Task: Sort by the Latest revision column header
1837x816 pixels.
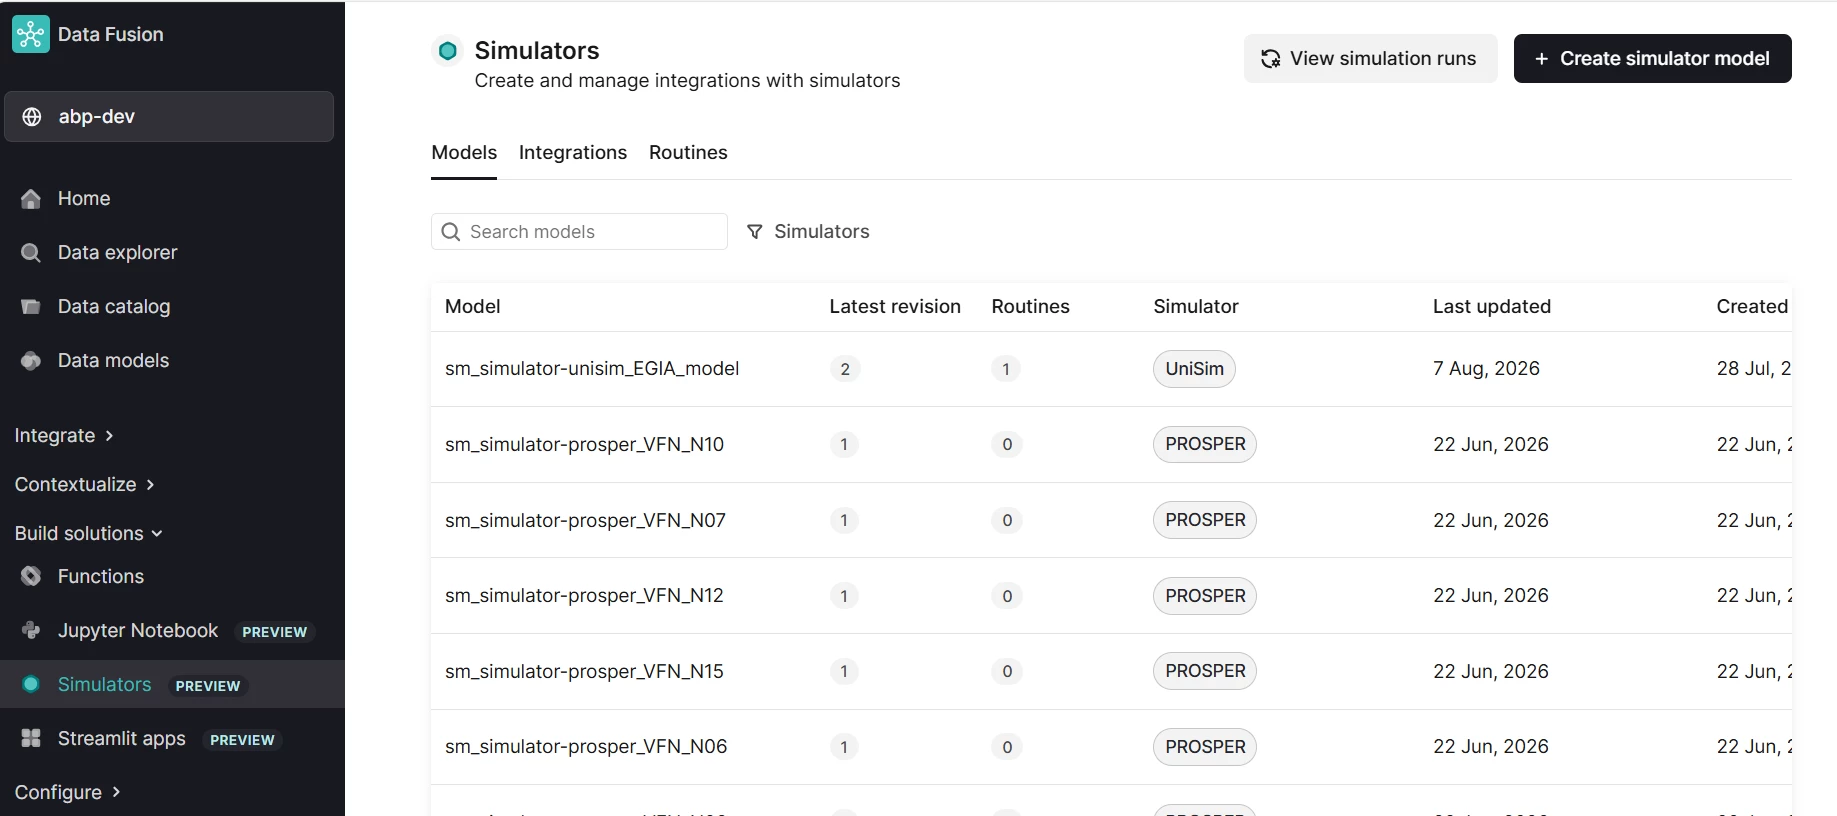Action: 895,307
